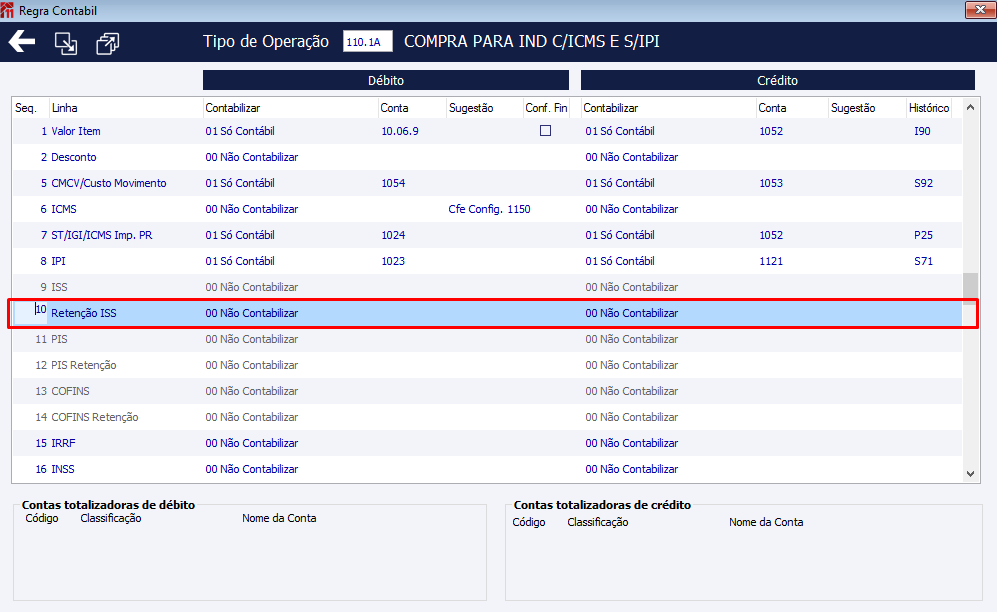
Task: Select the PIS Retenção row
Action: pos(487,365)
